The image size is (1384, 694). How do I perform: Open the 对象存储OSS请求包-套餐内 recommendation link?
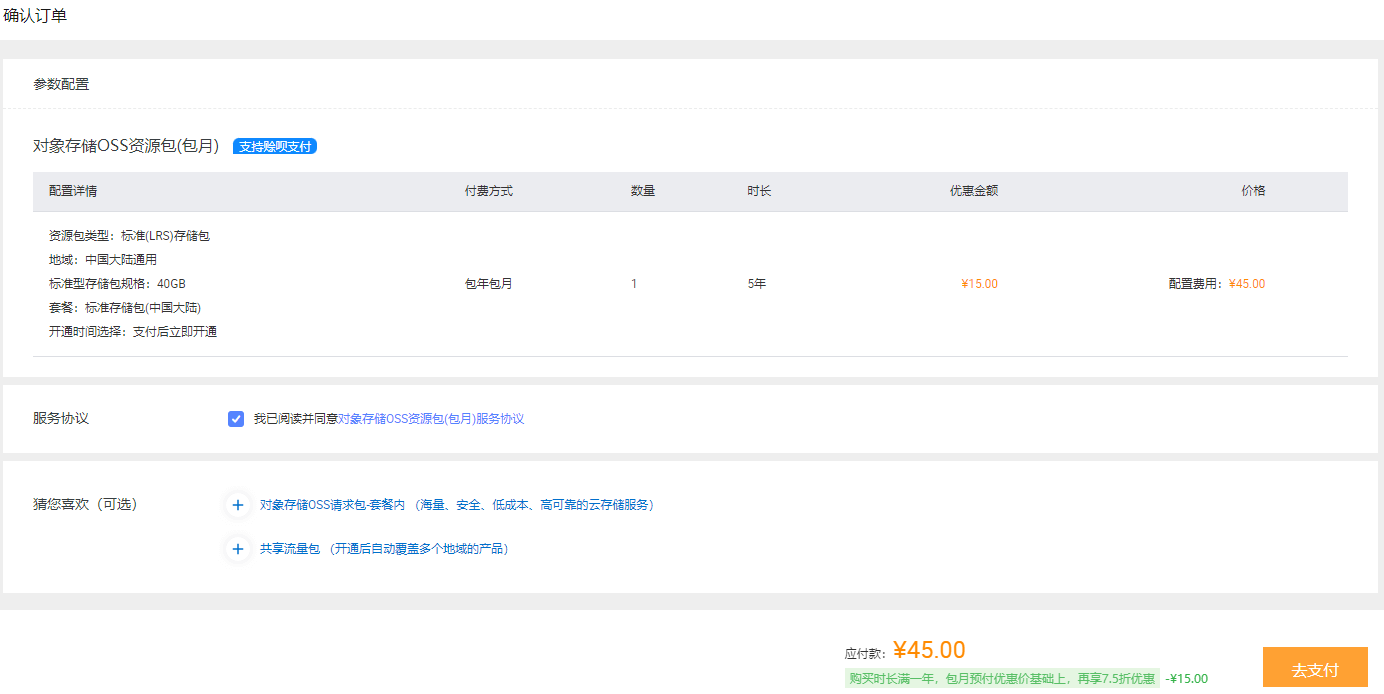[332, 505]
